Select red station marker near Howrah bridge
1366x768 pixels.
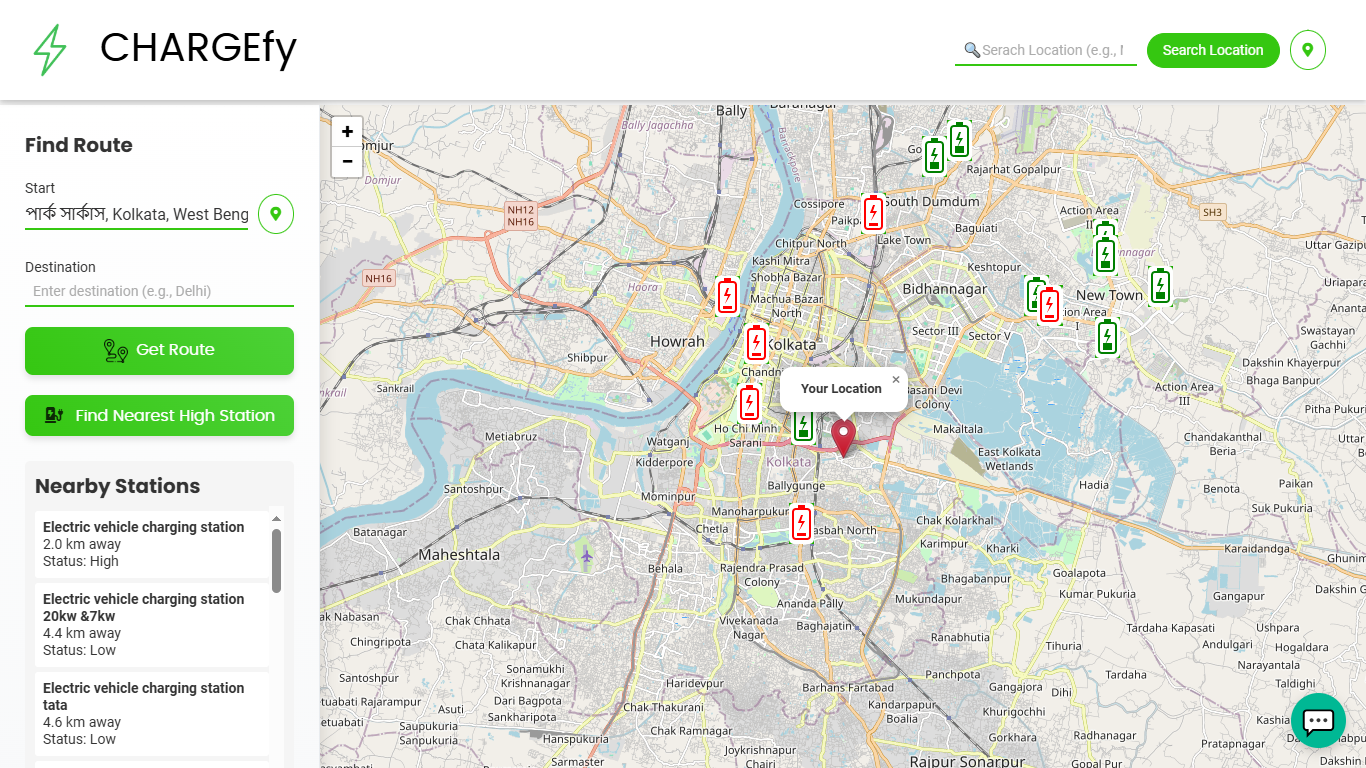point(727,296)
